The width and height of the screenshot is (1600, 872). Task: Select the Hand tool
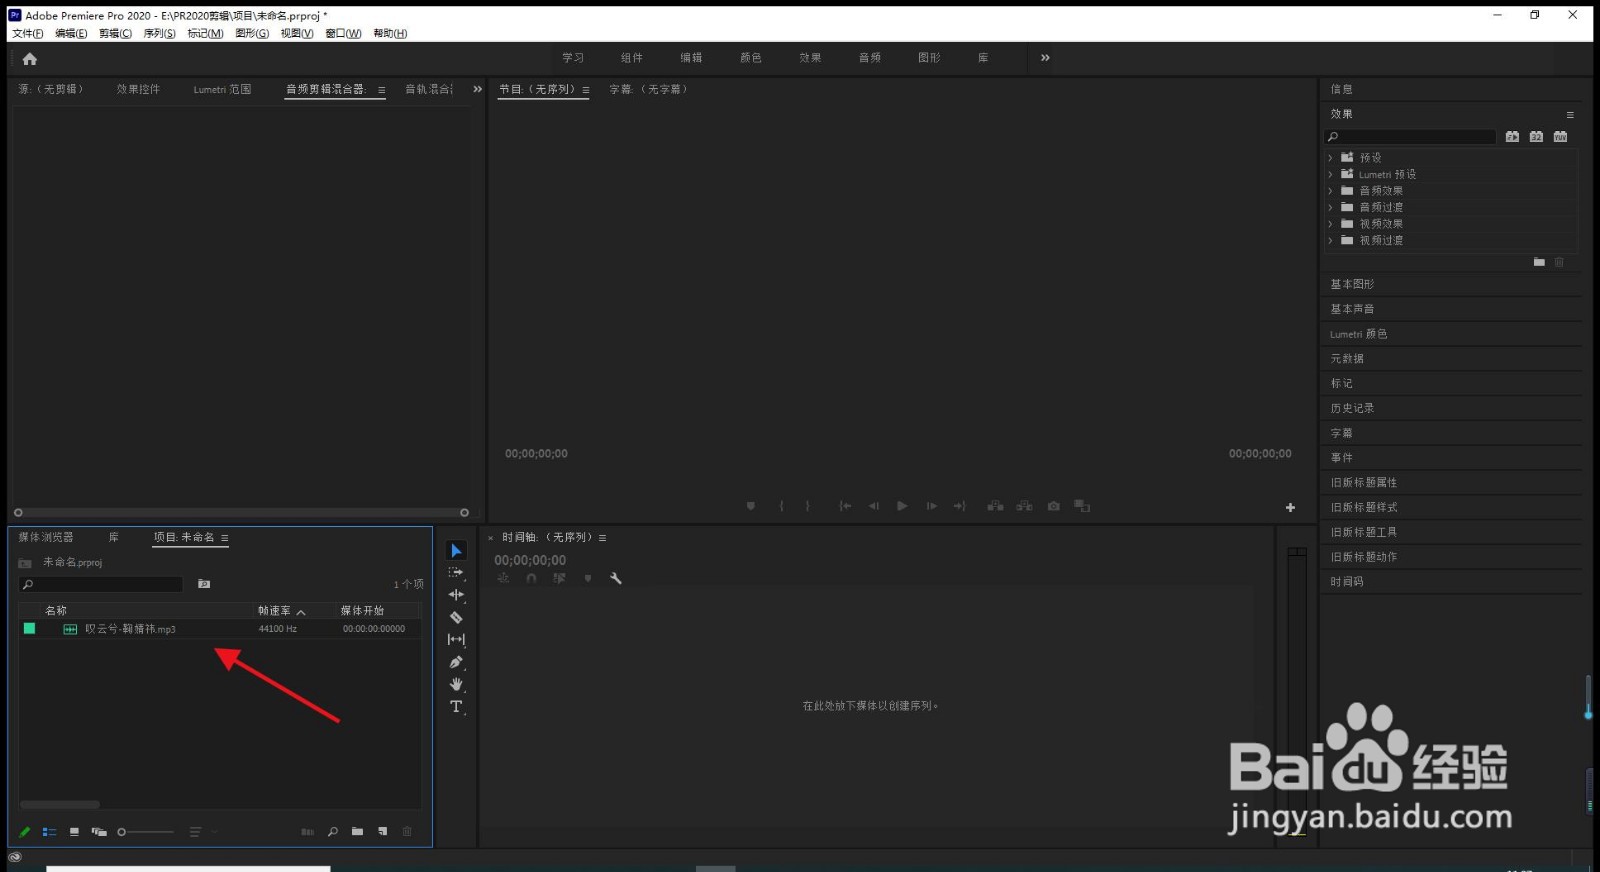[x=456, y=684]
